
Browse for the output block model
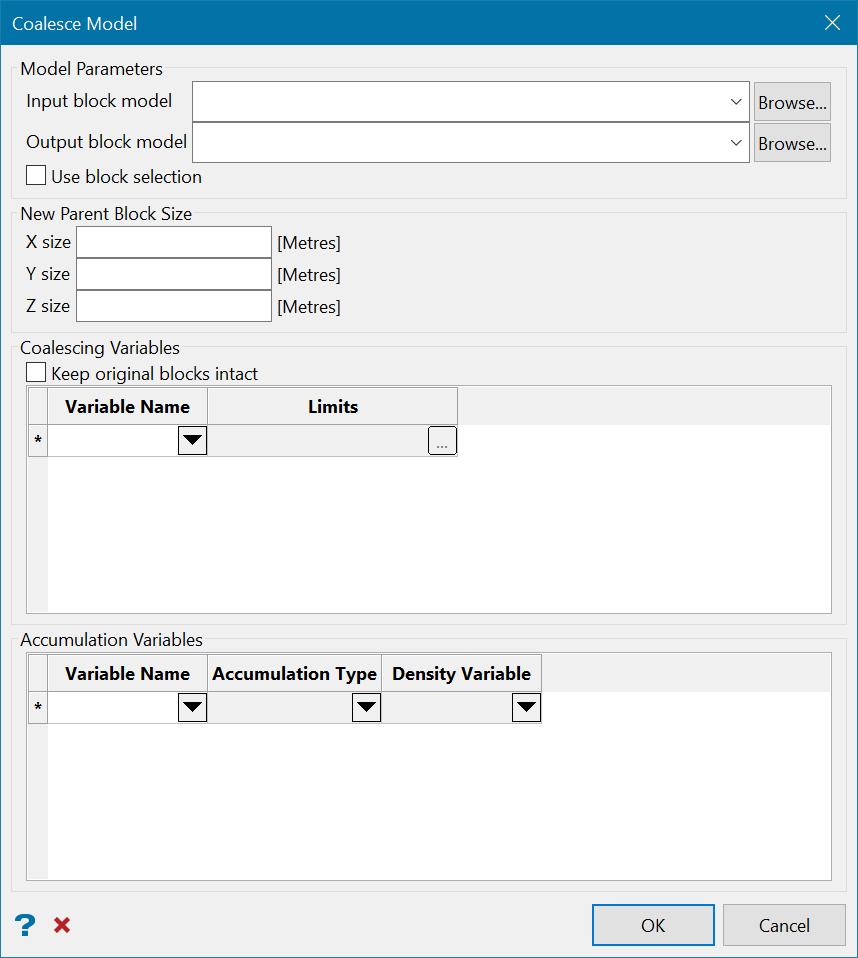[792, 143]
